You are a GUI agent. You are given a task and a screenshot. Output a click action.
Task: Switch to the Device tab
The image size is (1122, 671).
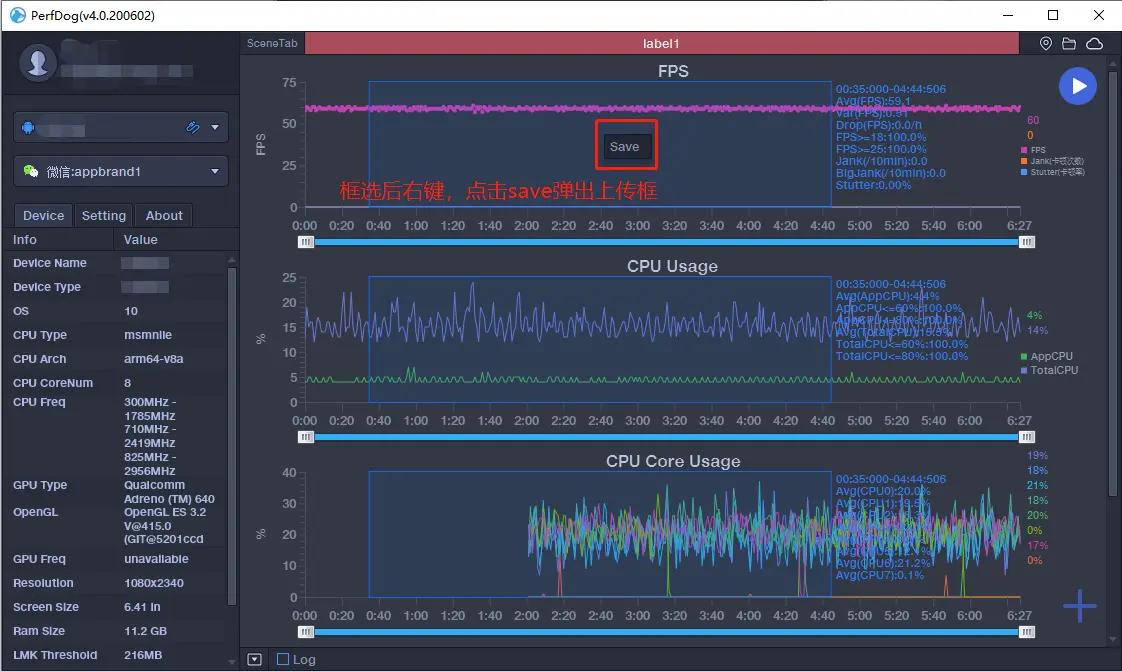(x=44, y=215)
